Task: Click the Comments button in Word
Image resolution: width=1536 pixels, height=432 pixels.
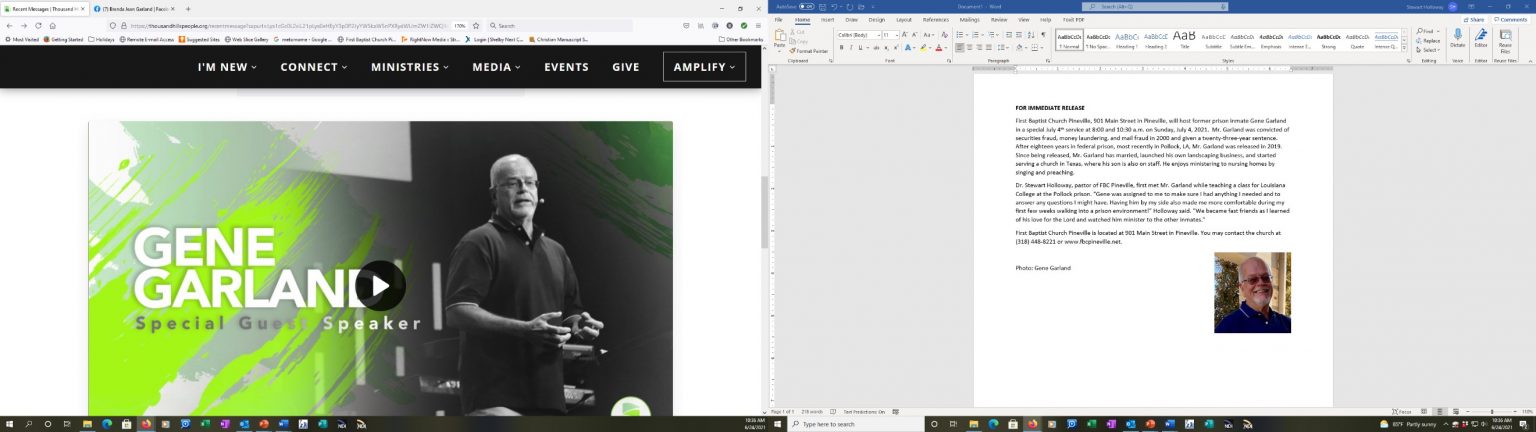Action: (1510, 19)
